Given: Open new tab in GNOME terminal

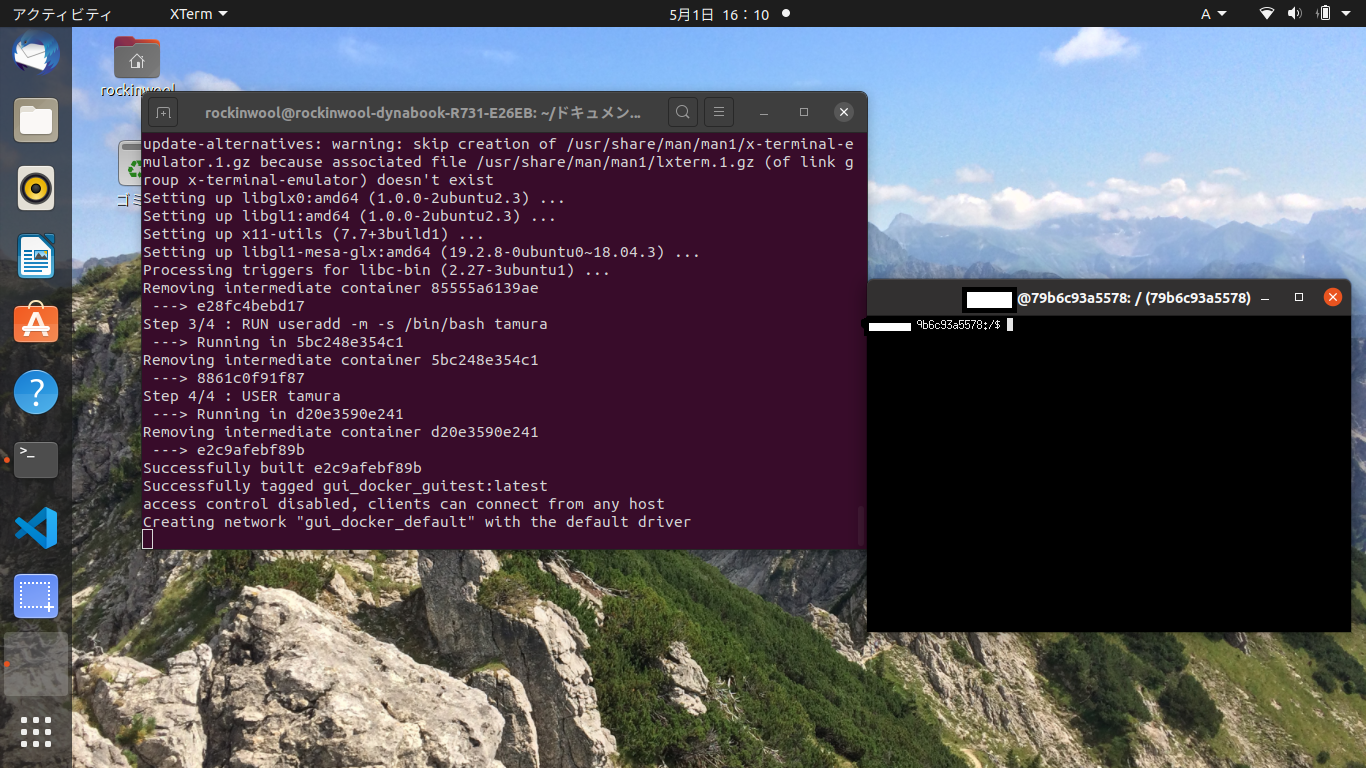Looking at the screenshot, I should pos(163,112).
